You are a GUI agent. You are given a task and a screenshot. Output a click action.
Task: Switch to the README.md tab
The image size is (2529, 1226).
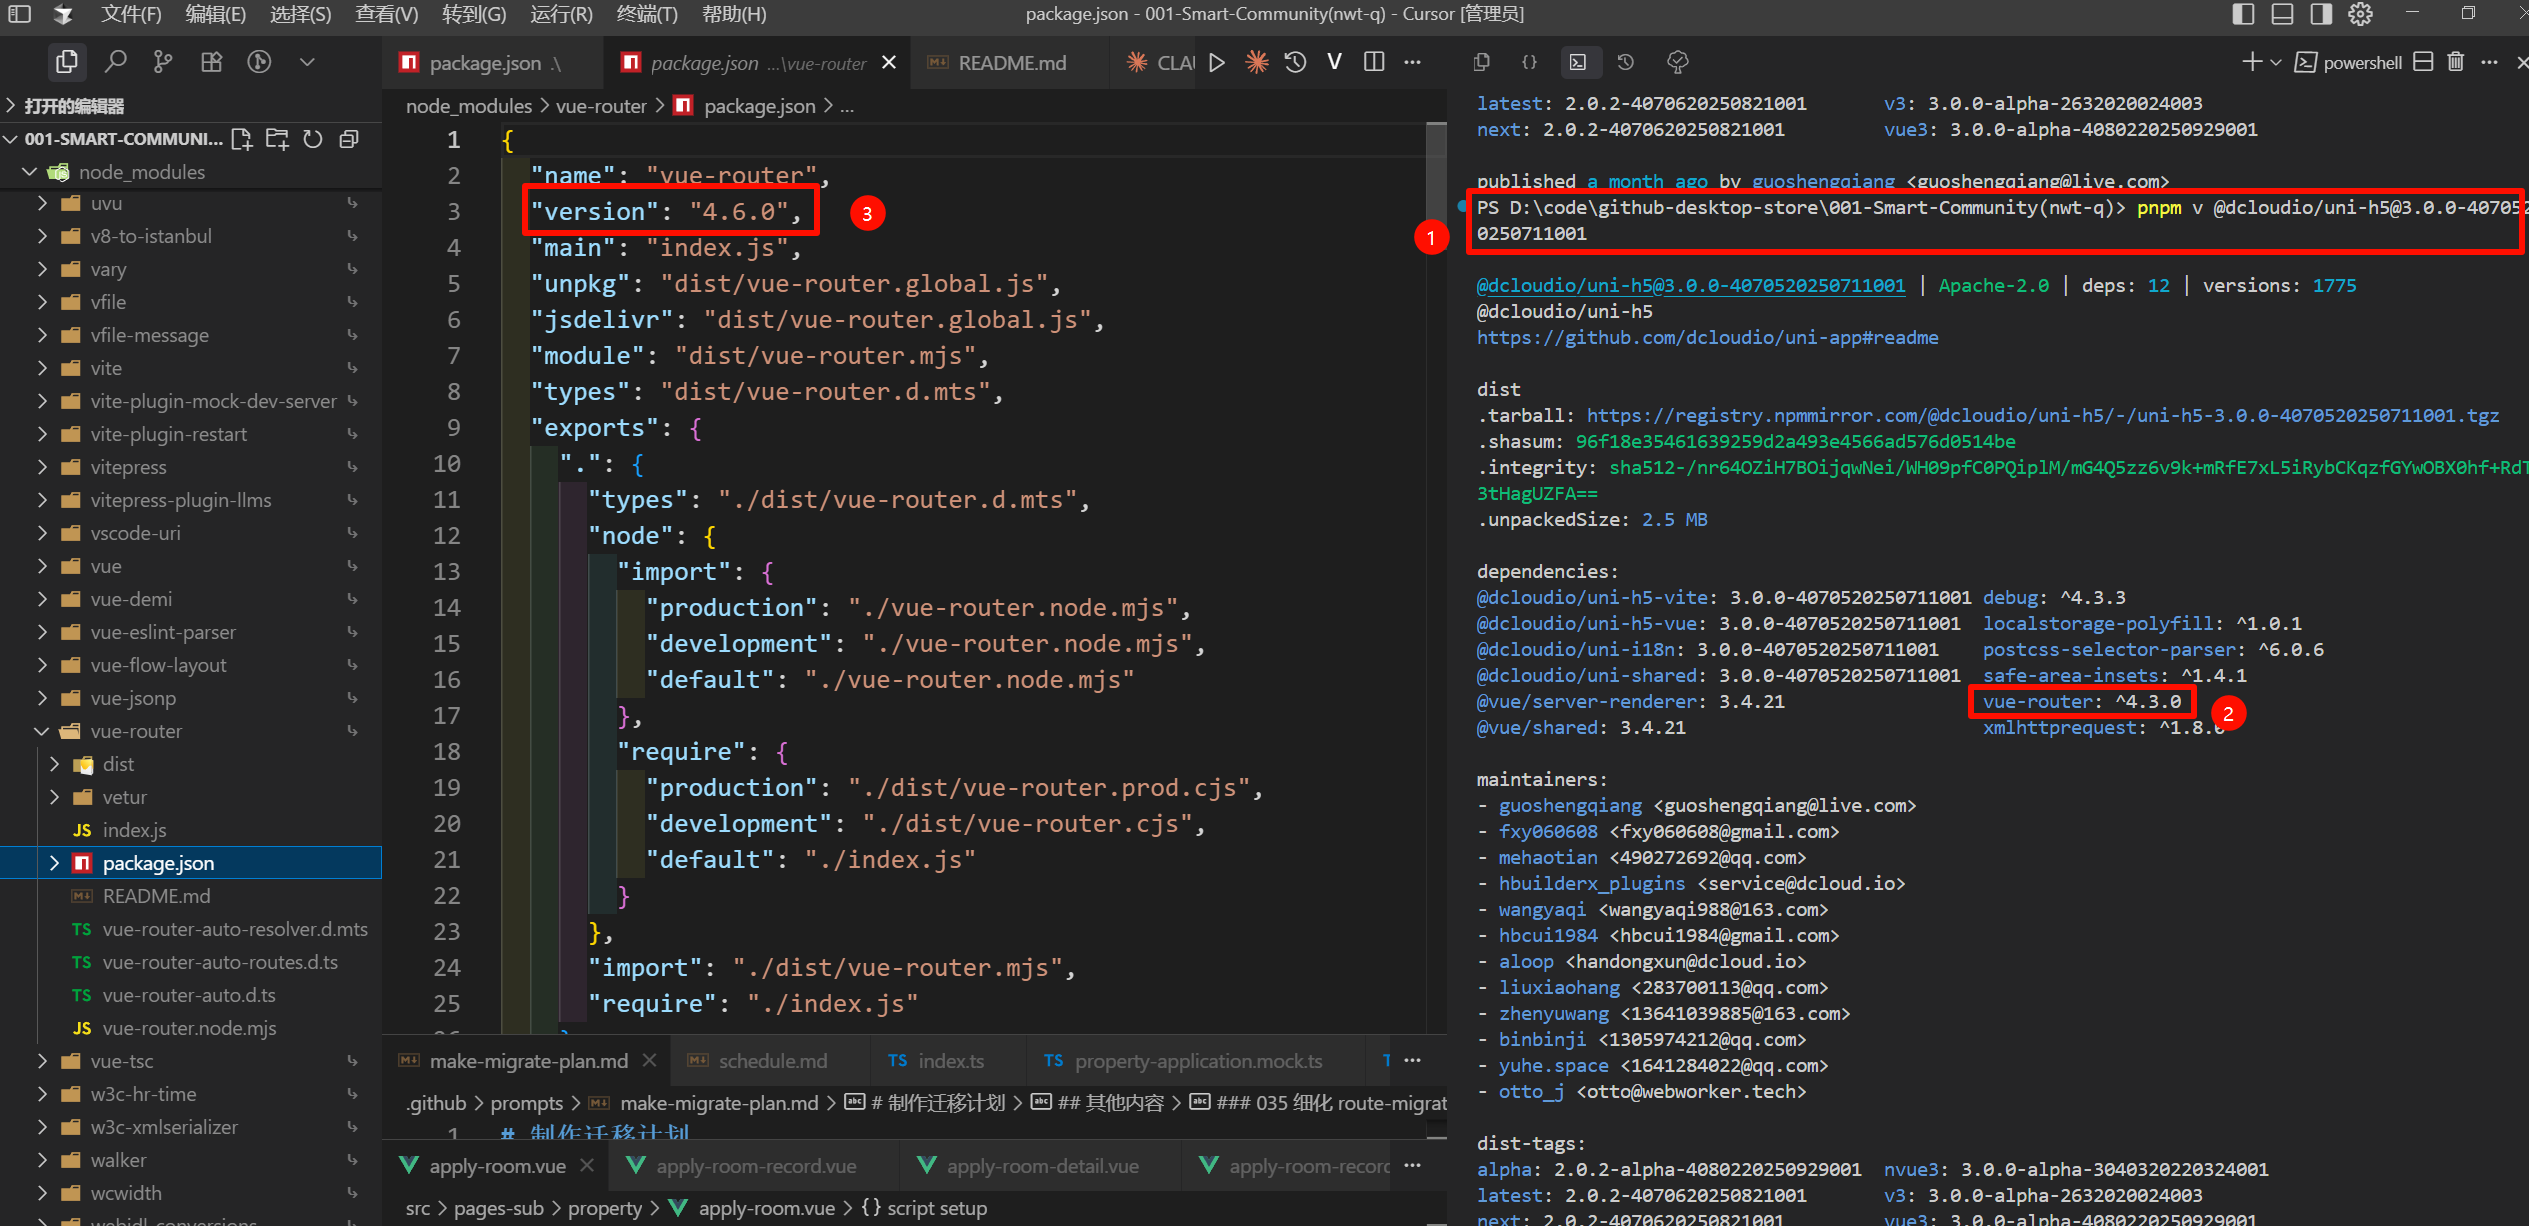1011,63
